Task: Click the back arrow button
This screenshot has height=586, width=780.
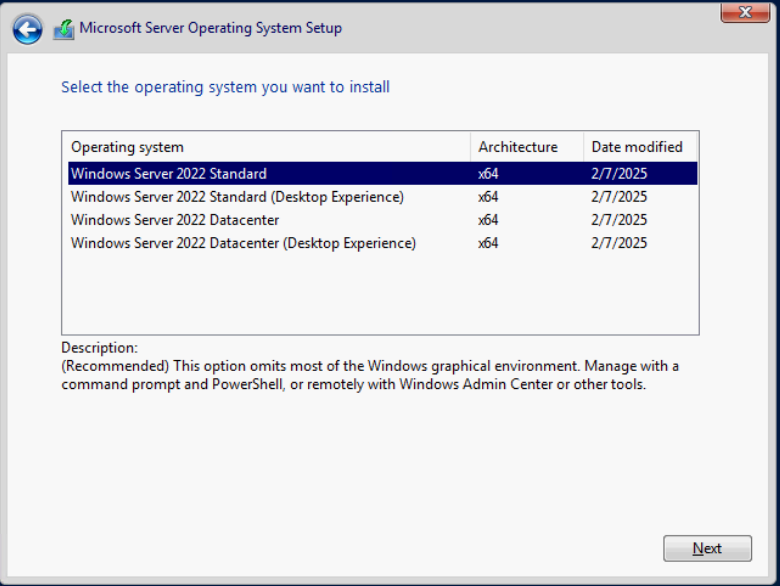Action: click(27, 29)
